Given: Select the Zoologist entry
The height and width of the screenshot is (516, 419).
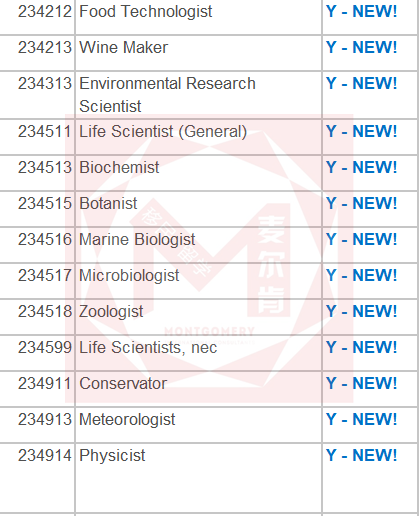Looking at the screenshot, I should coord(111,312).
